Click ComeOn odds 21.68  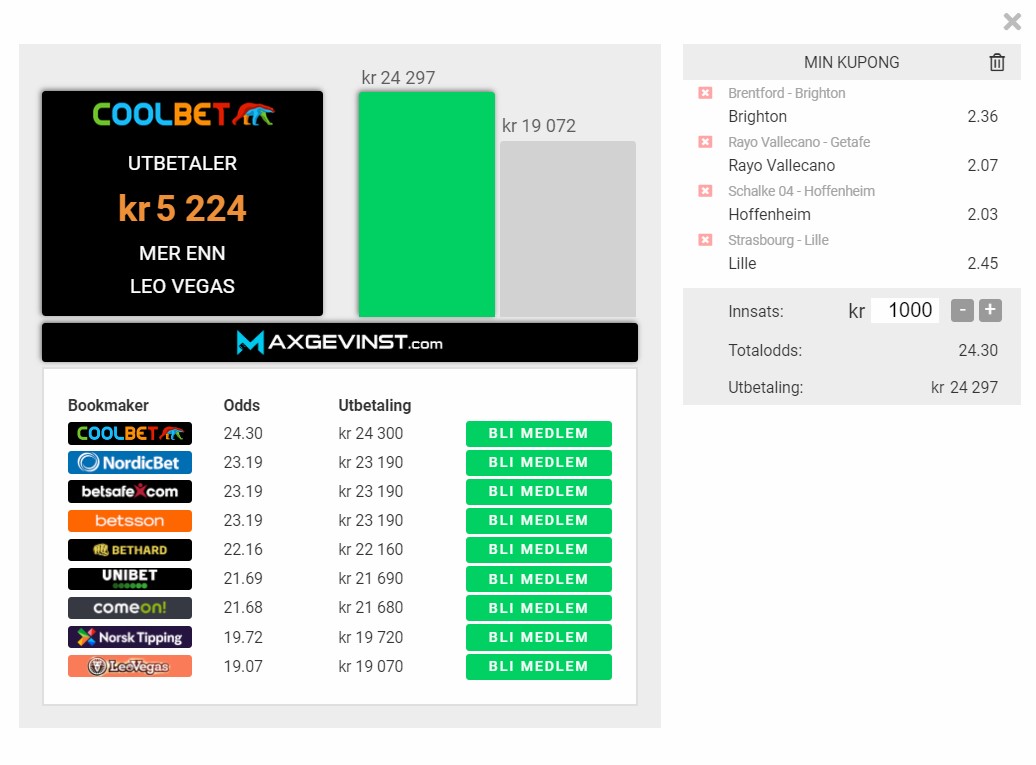[x=243, y=608]
